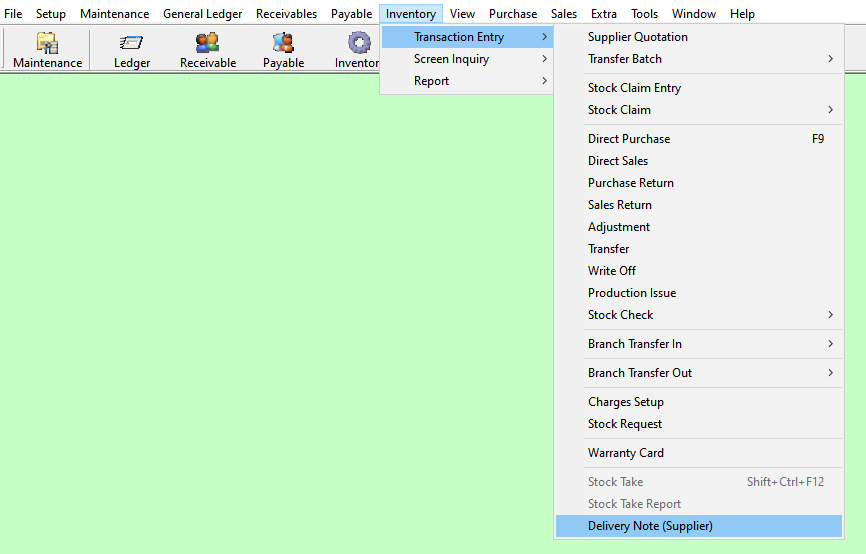Choose Warranty Card entry
The image size is (866, 554).
pos(699,453)
